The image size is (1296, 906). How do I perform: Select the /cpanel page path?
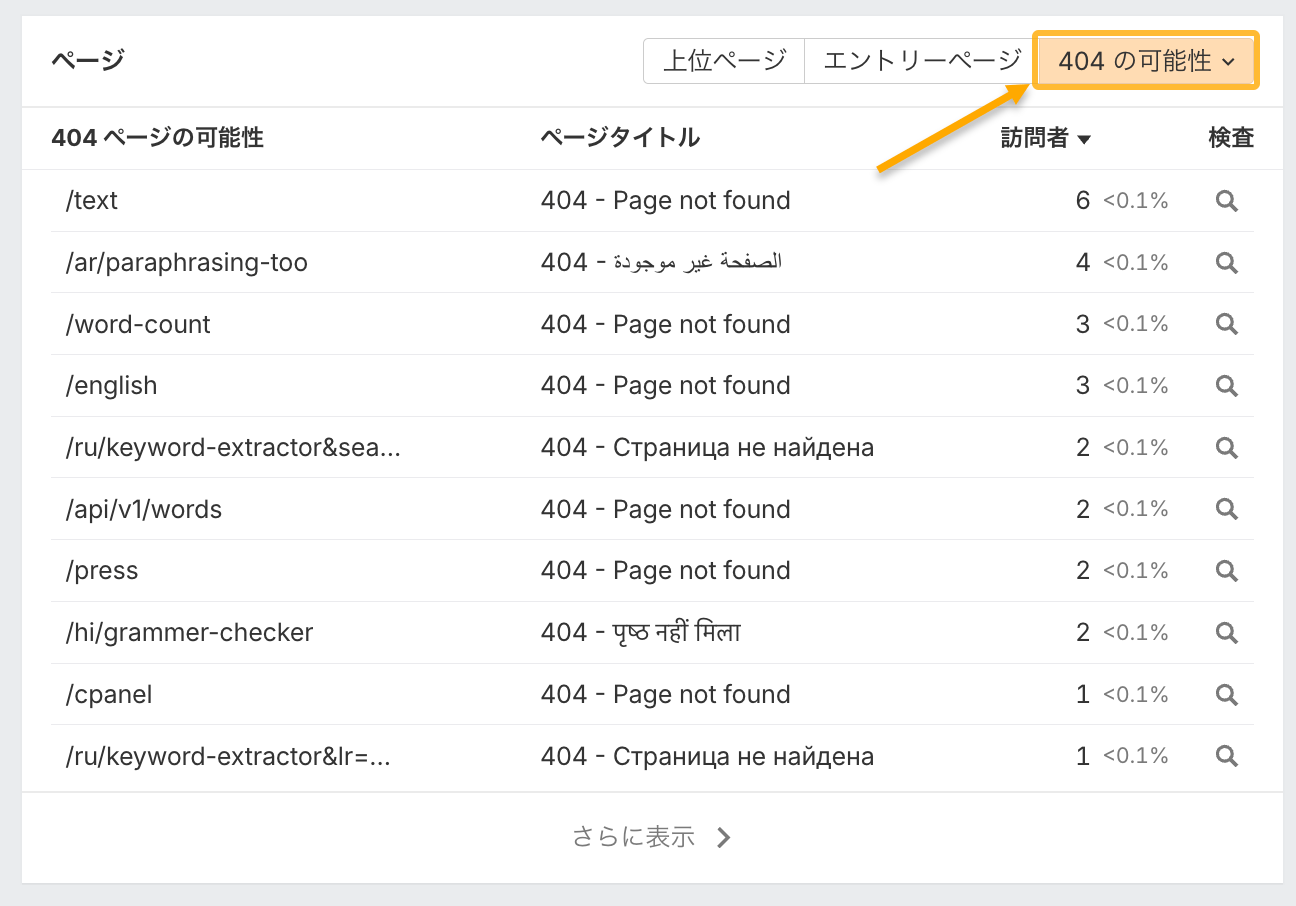(108, 695)
